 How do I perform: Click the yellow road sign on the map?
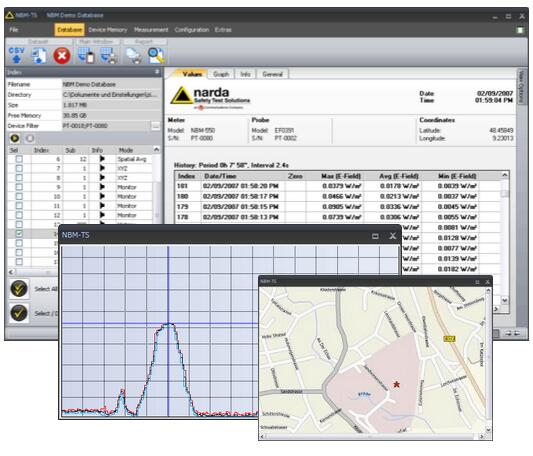coord(449,339)
